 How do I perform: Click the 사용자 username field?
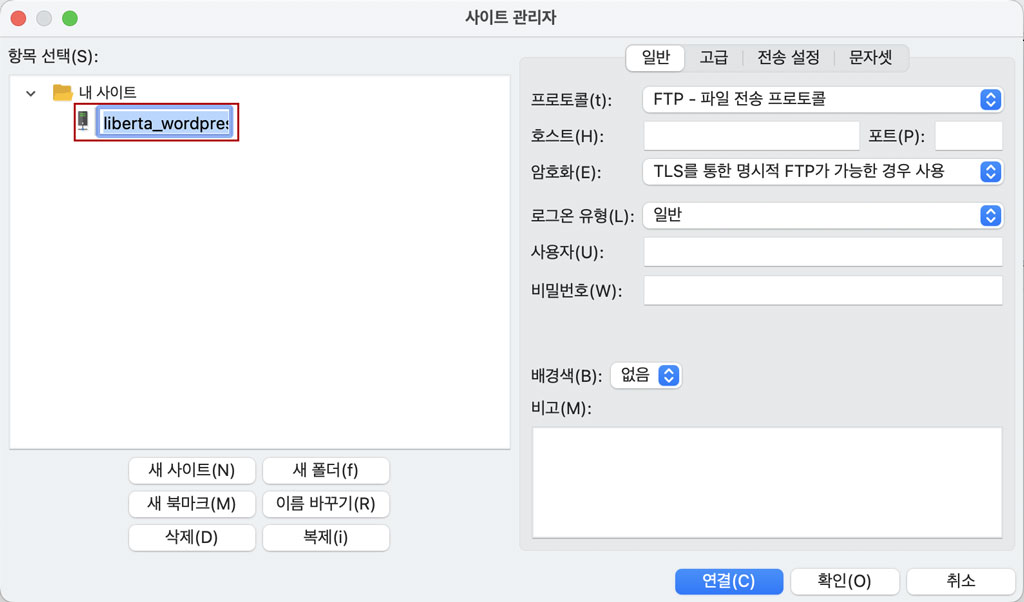pos(822,252)
